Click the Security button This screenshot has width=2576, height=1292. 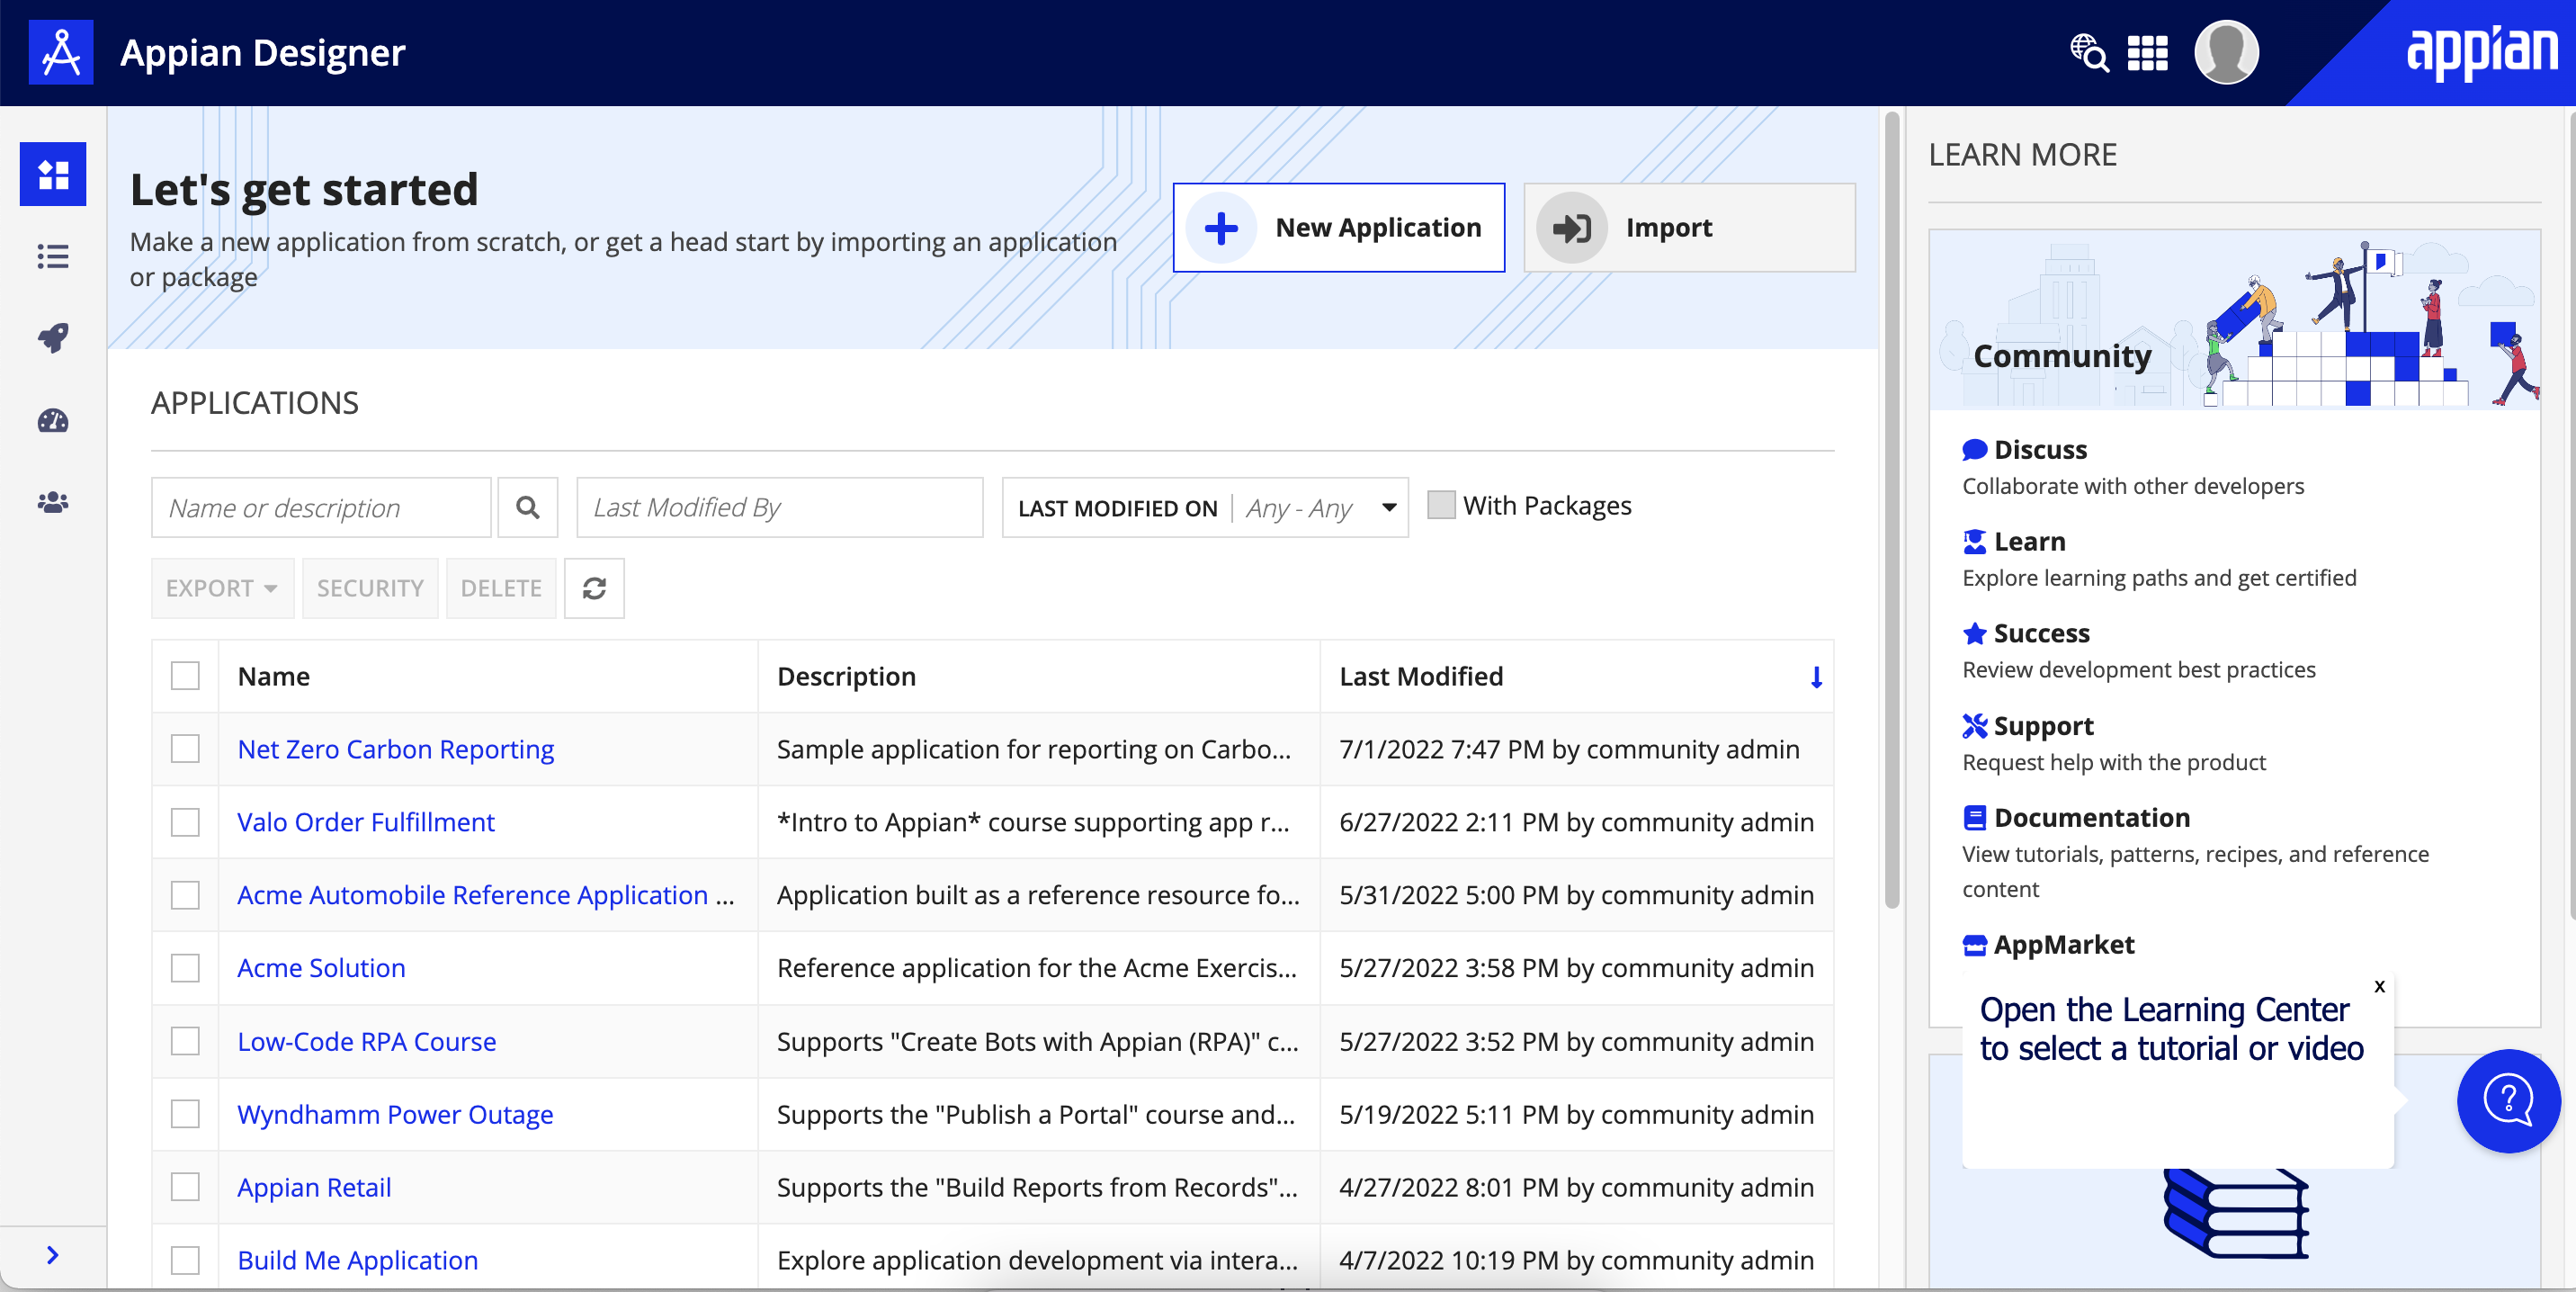click(370, 588)
